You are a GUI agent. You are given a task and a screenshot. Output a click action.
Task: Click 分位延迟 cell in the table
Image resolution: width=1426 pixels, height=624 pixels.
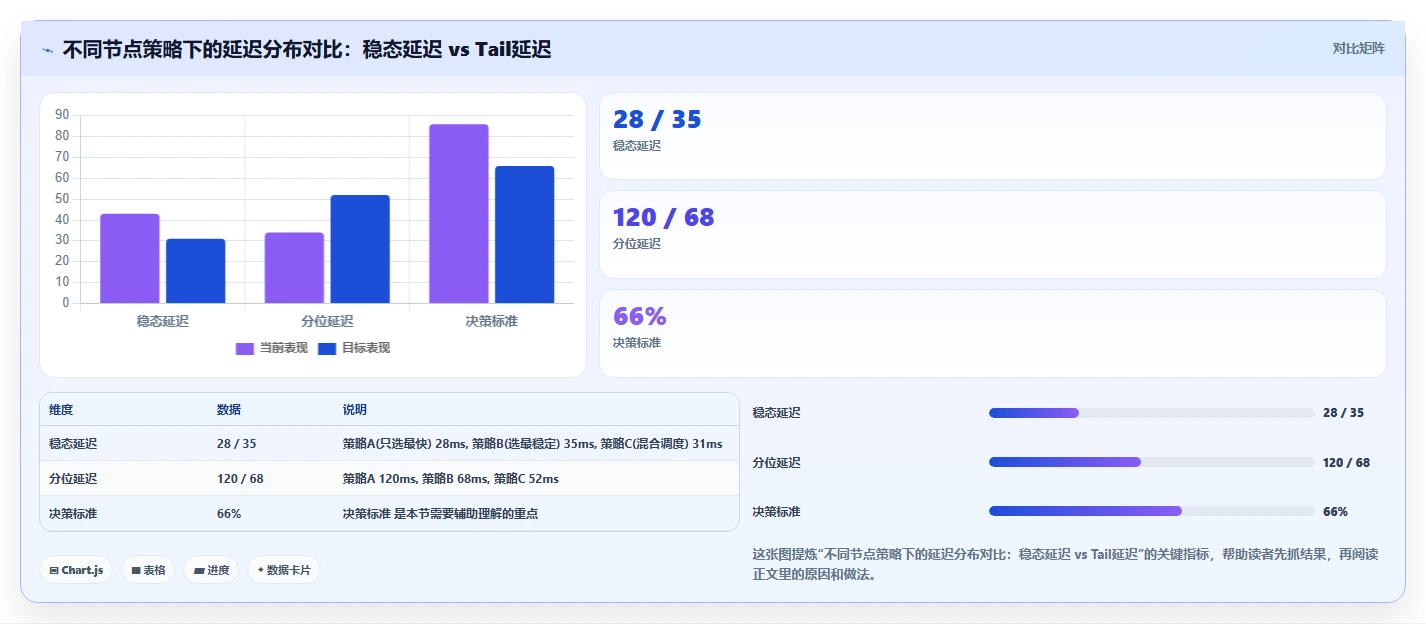(x=73, y=479)
